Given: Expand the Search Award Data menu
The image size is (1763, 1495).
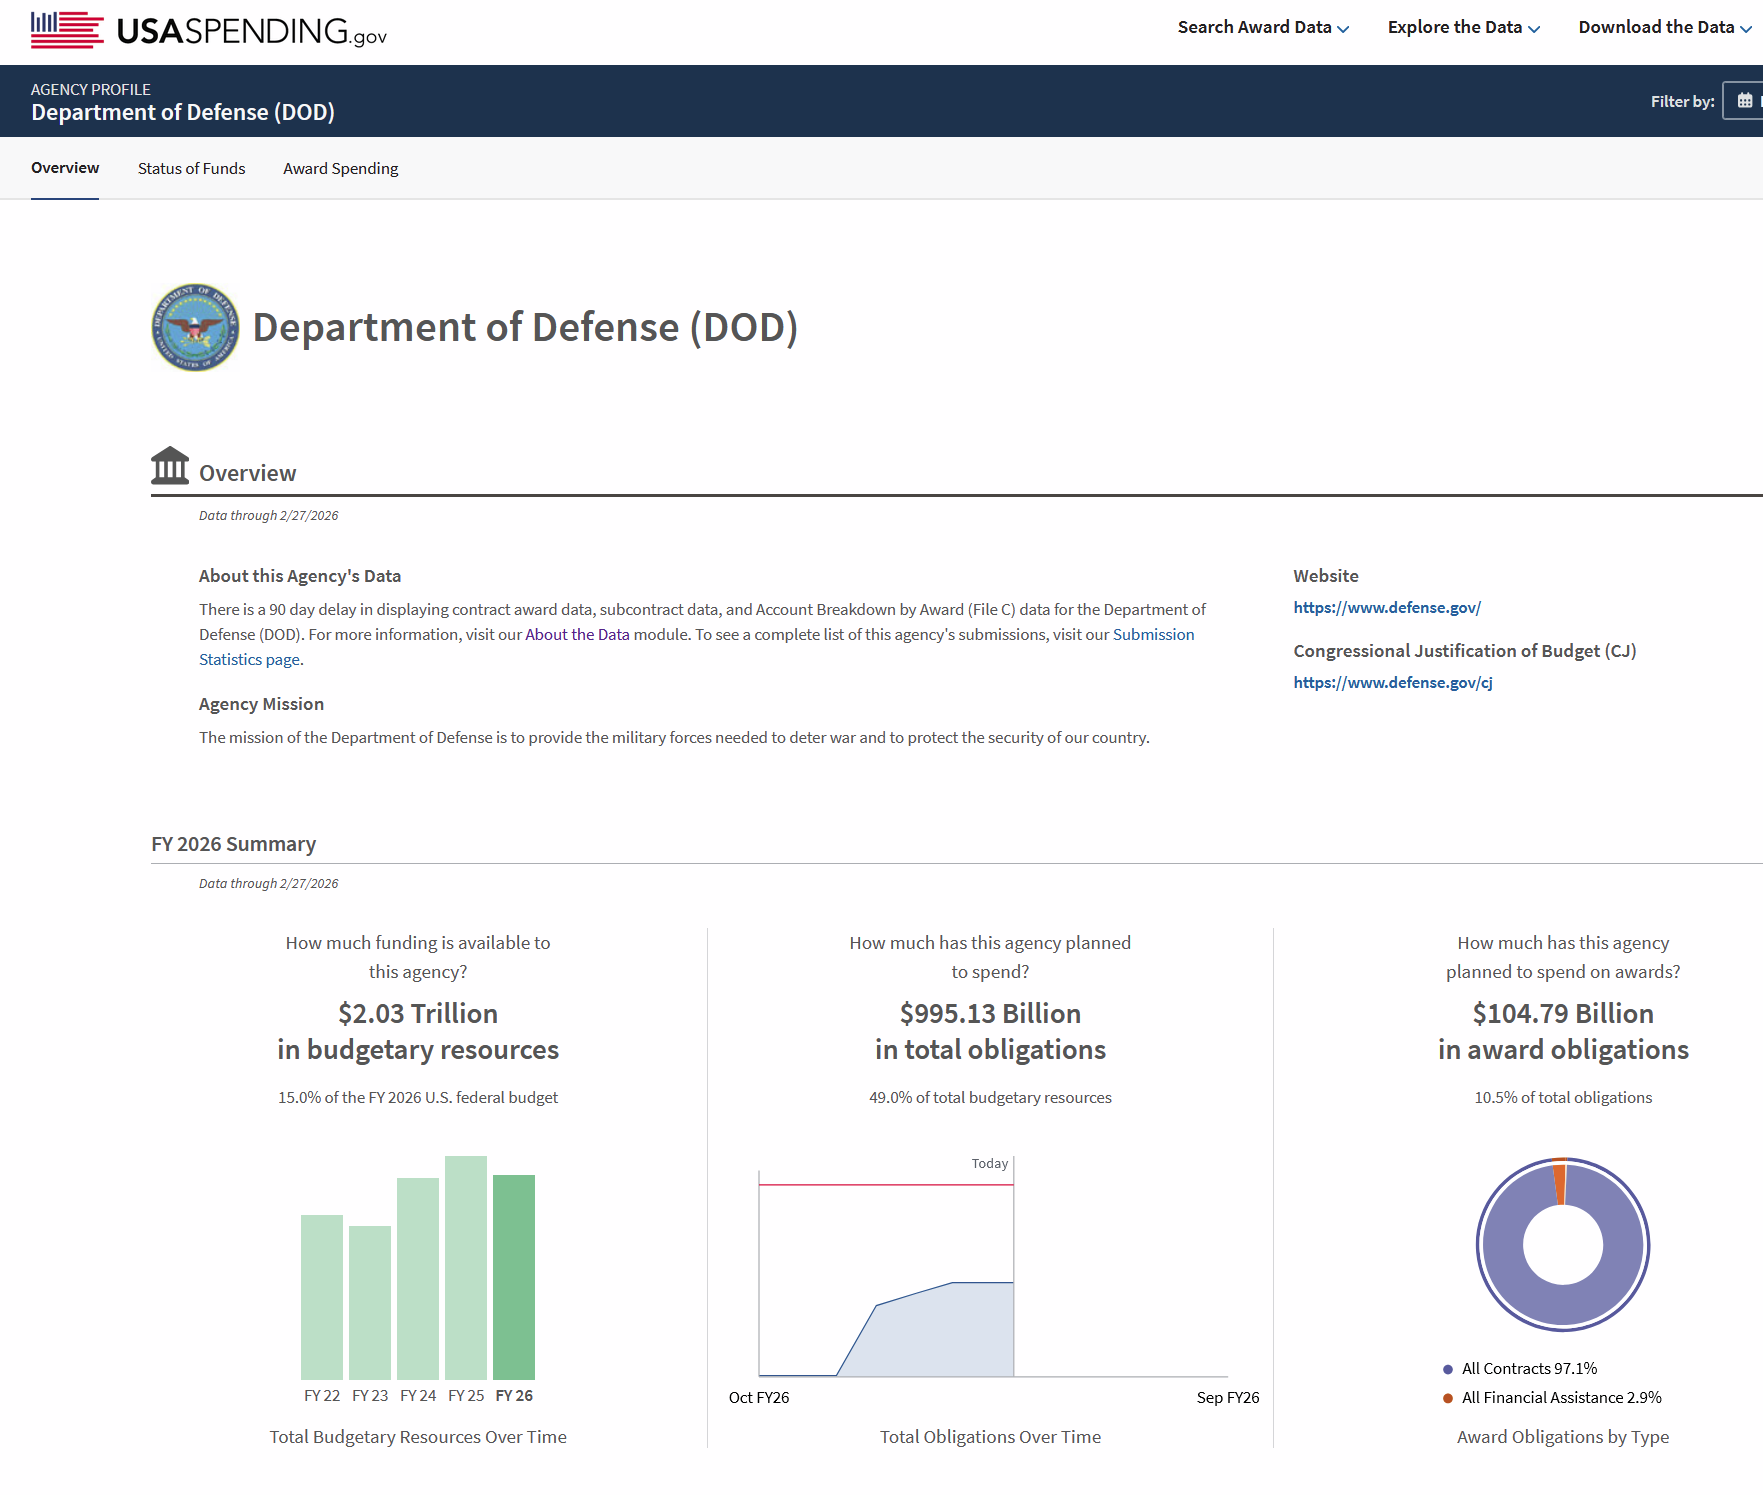Looking at the screenshot, I should [x=1262, y=27].
